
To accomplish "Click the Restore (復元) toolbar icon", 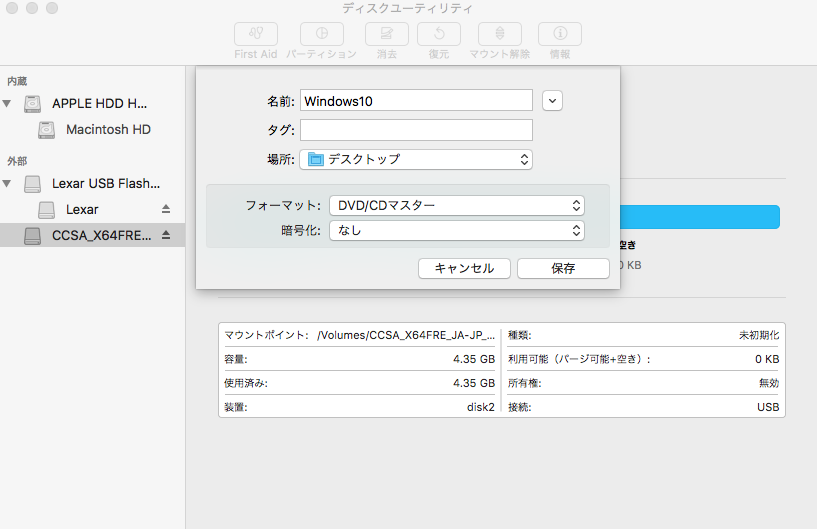I will pyautogui.click(x=439, y=34).
